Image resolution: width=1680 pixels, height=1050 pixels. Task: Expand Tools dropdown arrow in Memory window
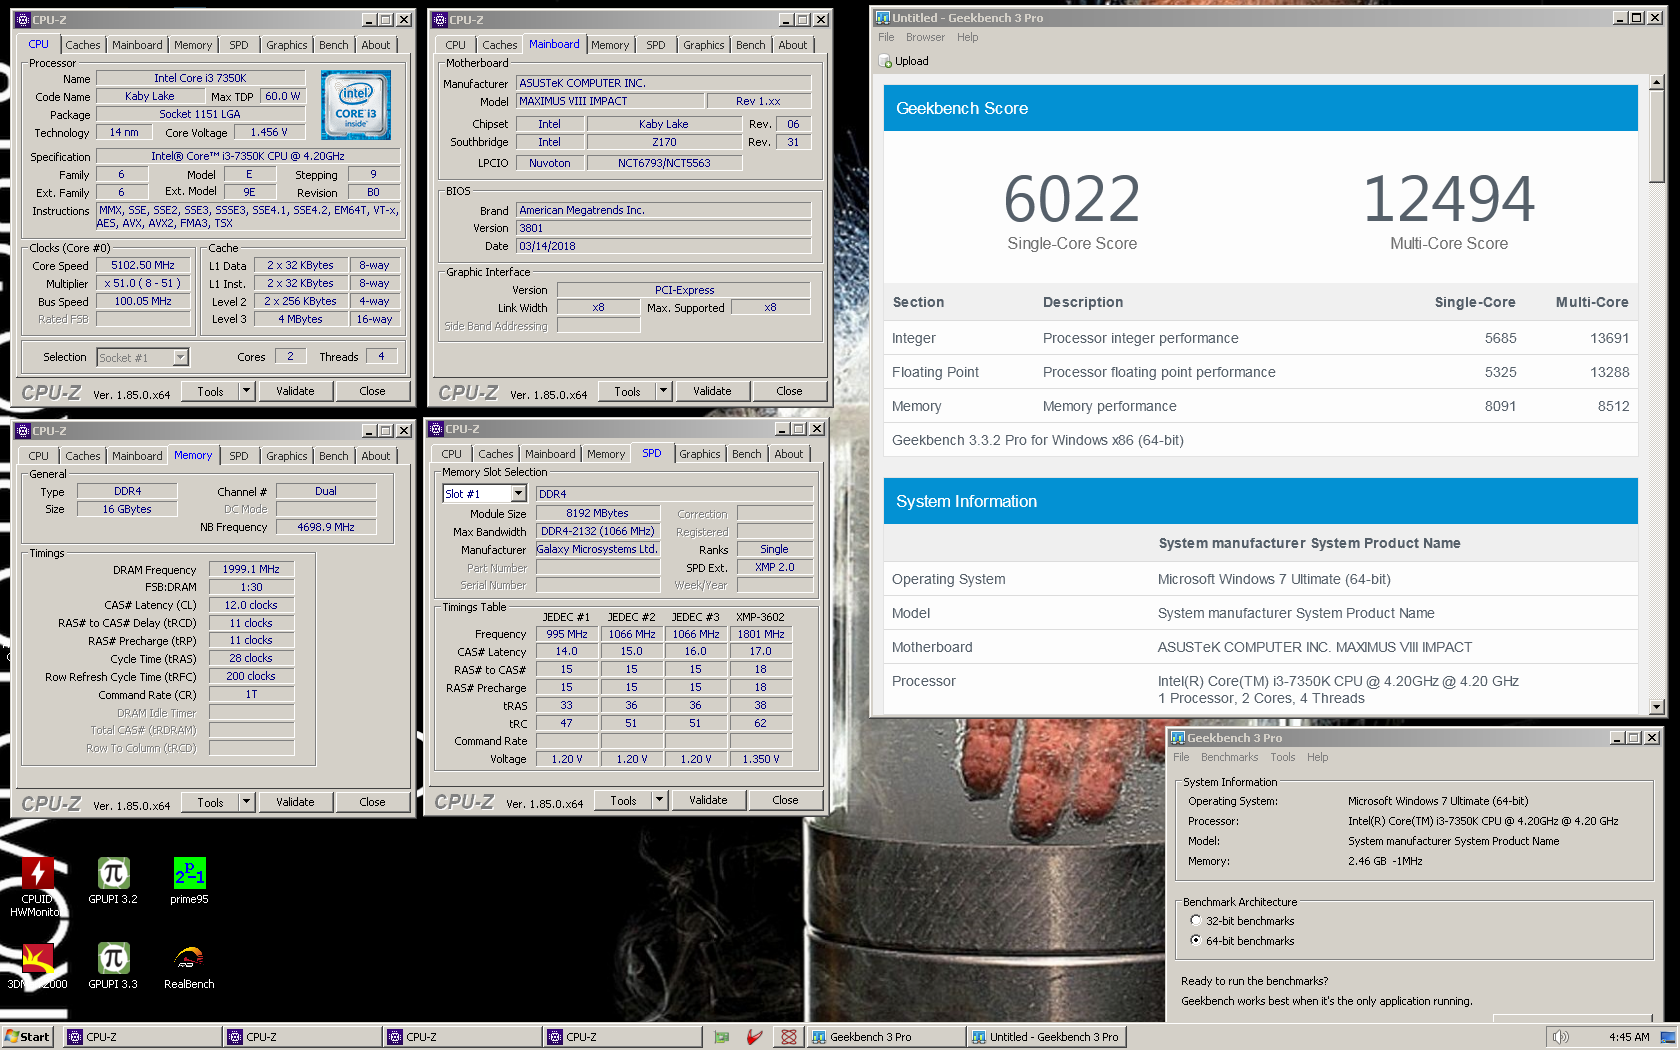[x=246, y=803]
